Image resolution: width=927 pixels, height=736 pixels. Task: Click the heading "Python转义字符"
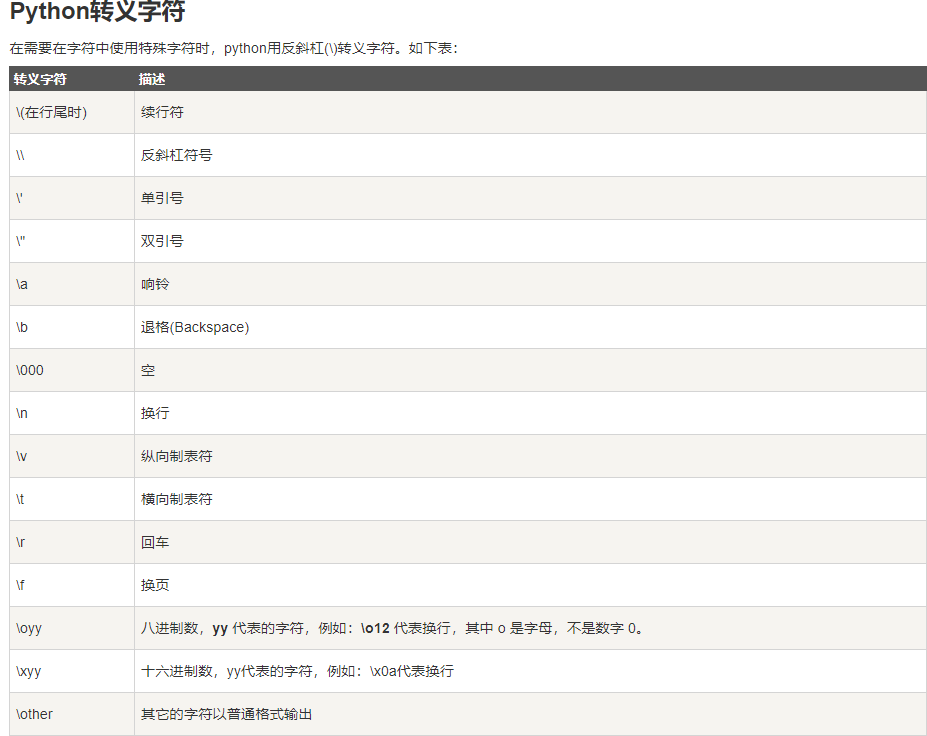point(98,11)
